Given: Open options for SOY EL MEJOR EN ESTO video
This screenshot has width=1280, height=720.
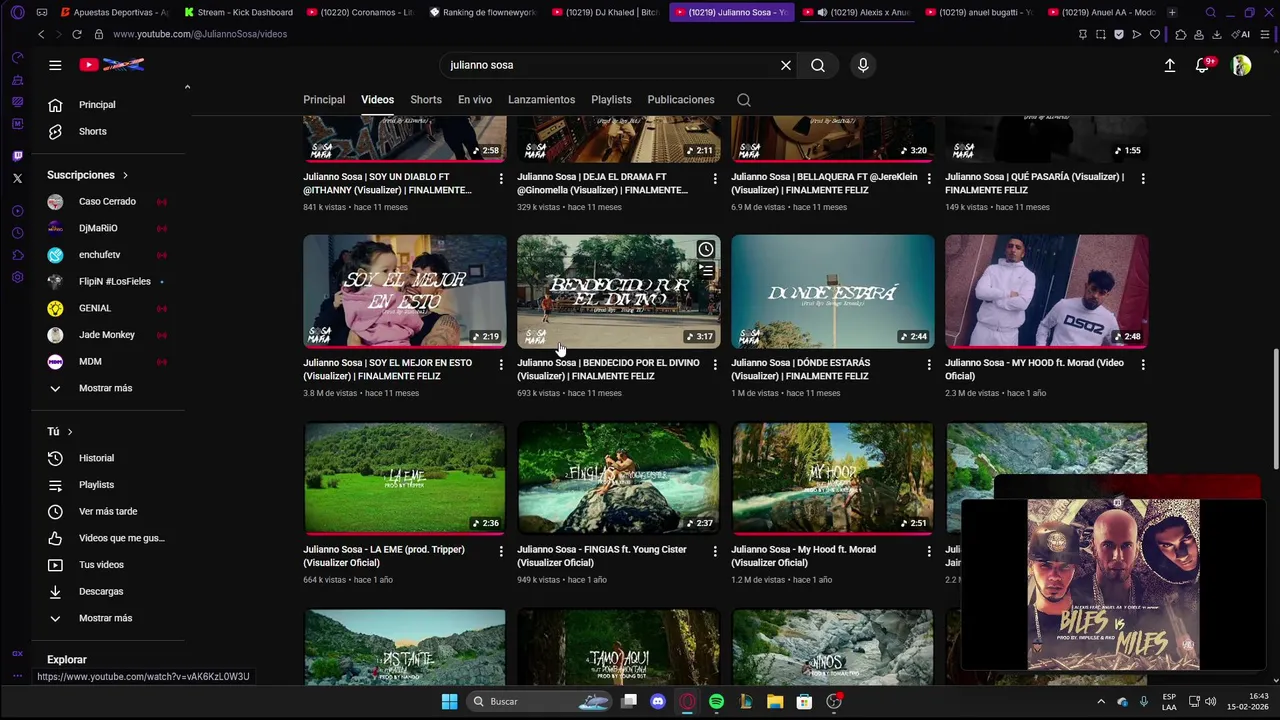Looking at the screenshot, I should pos(501,365).
